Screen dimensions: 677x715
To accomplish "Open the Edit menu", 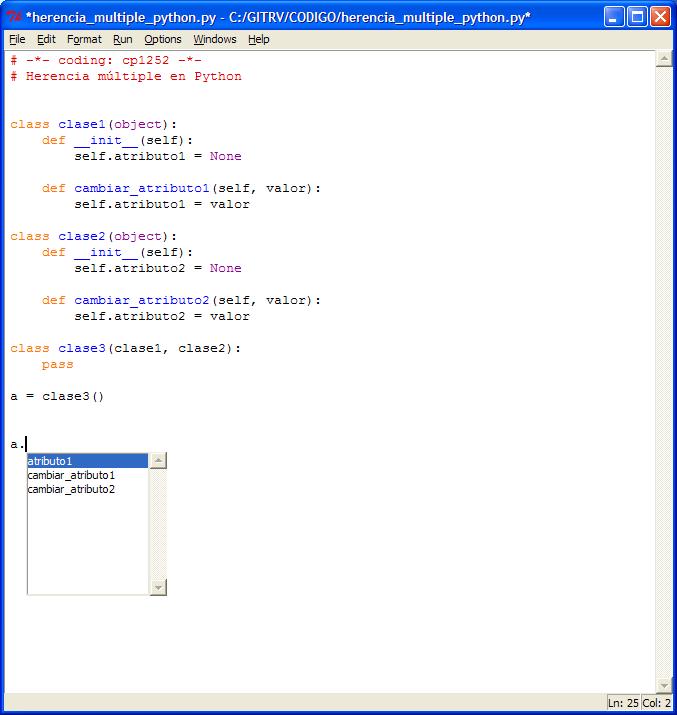I will tap(46, 39).
